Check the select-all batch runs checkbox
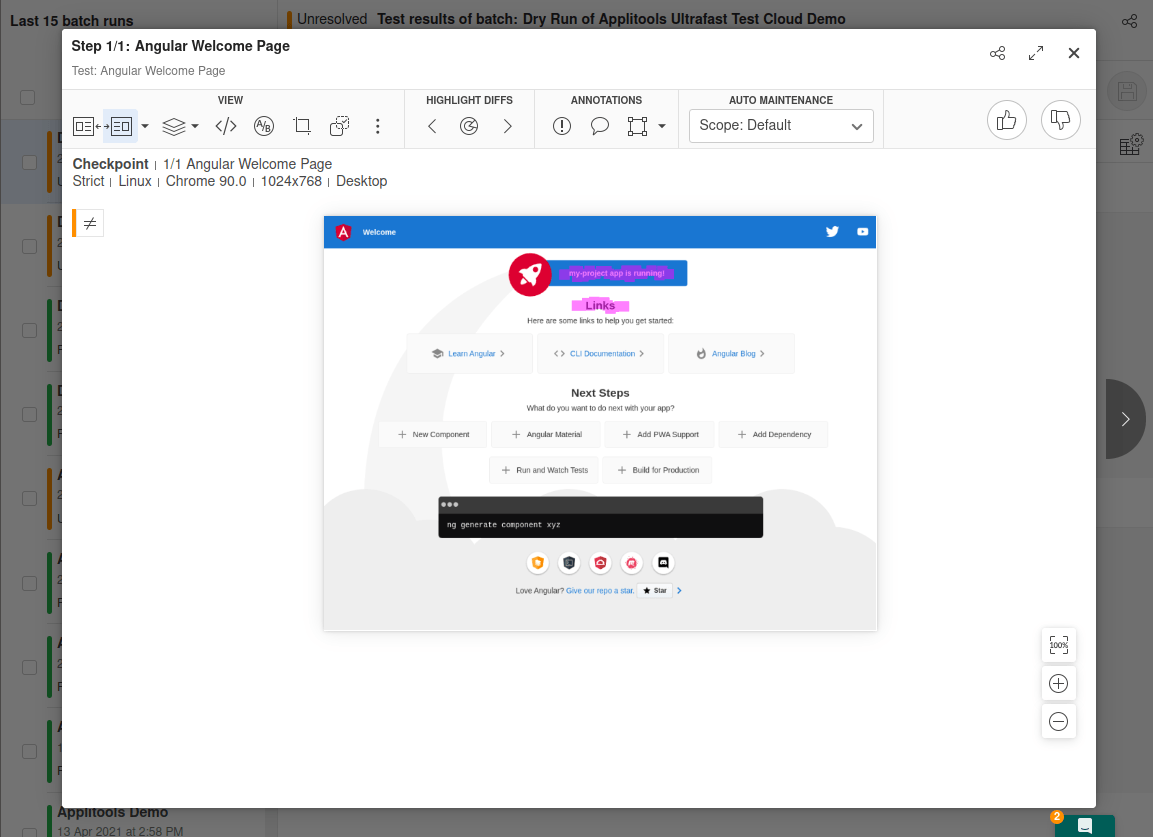Screen dimensions: 1153x837 coord(28,97)
